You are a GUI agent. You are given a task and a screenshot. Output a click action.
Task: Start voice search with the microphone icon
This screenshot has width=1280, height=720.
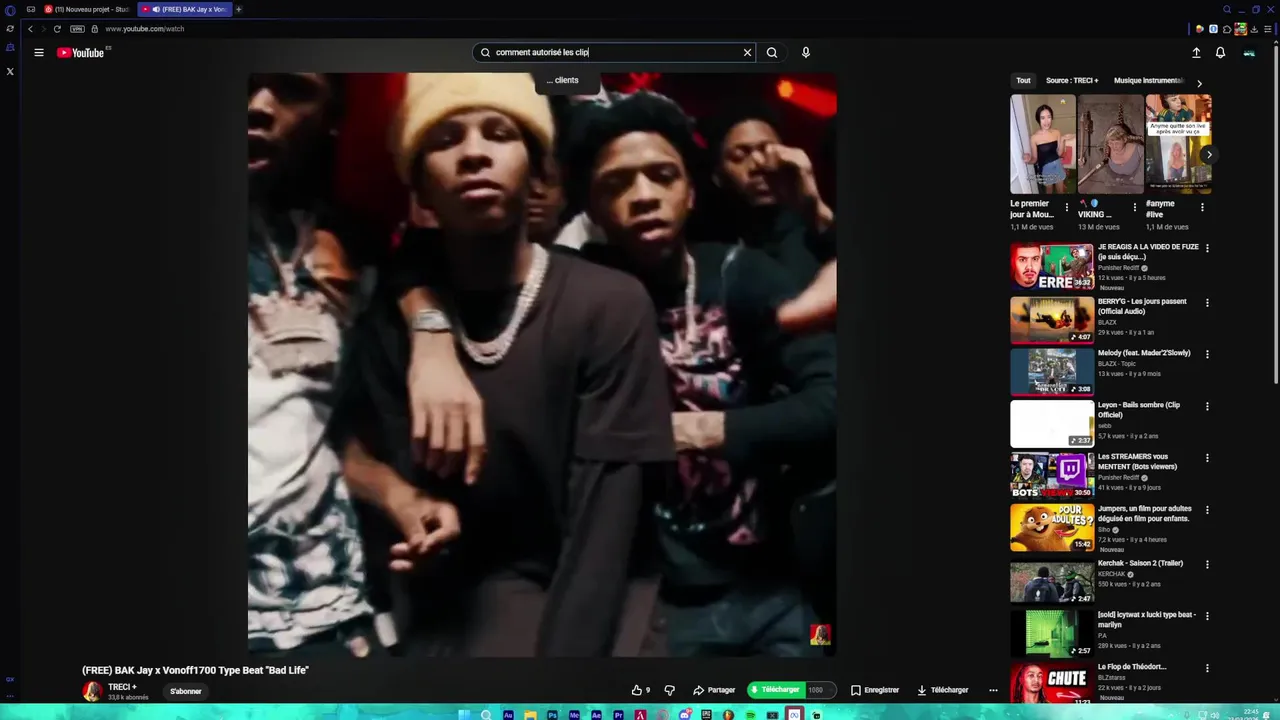click(x=806, y=53)
